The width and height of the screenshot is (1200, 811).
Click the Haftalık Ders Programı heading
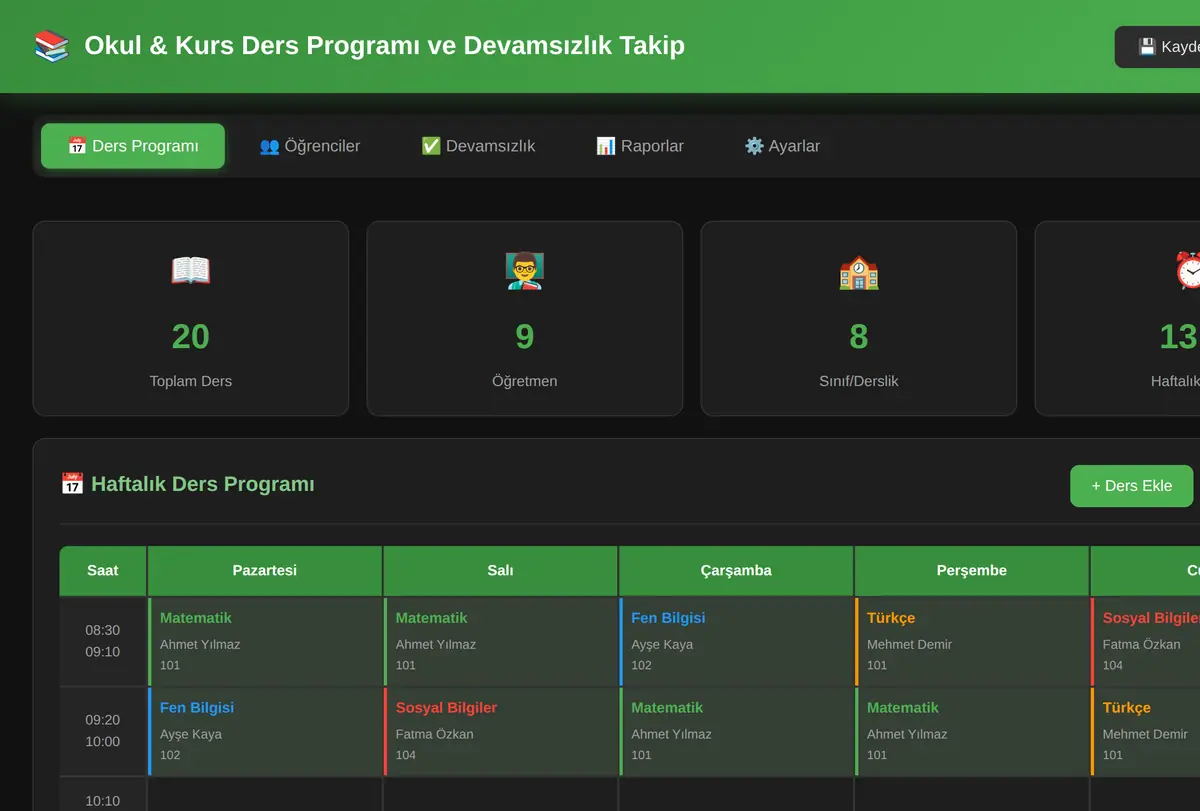click(203, 484)
